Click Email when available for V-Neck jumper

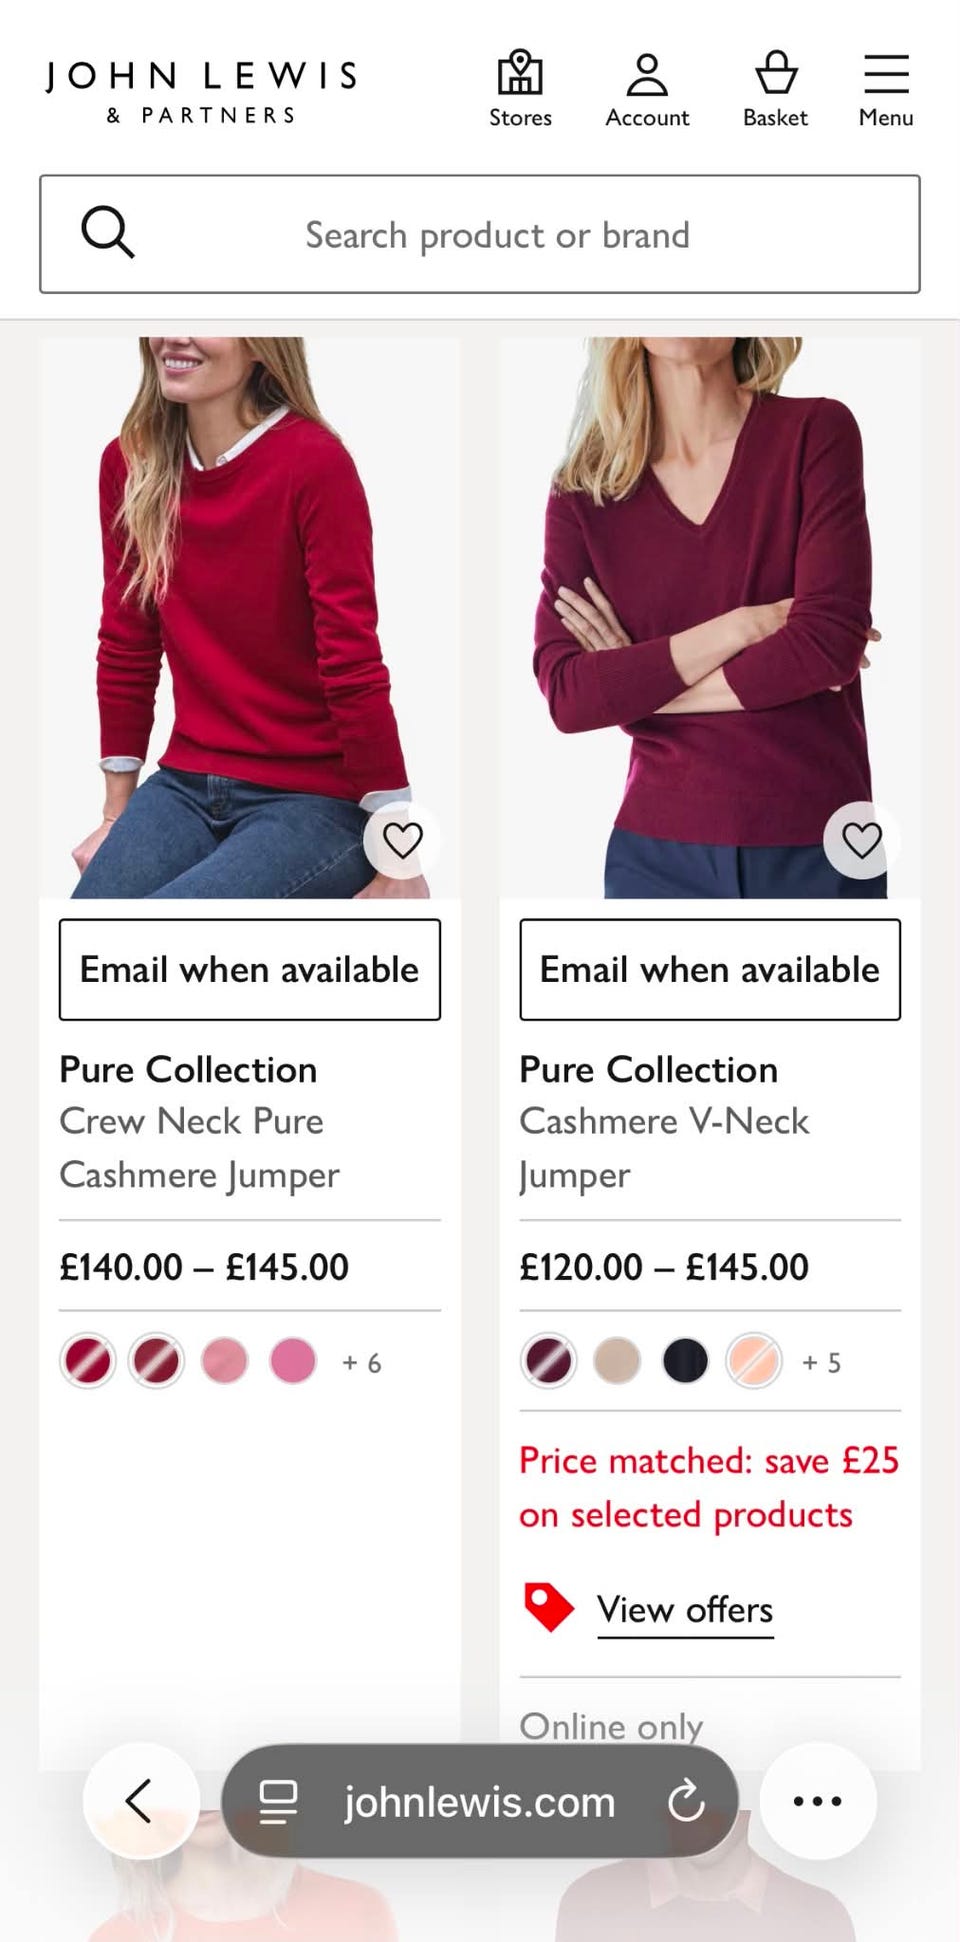click(x=710, y=969)
